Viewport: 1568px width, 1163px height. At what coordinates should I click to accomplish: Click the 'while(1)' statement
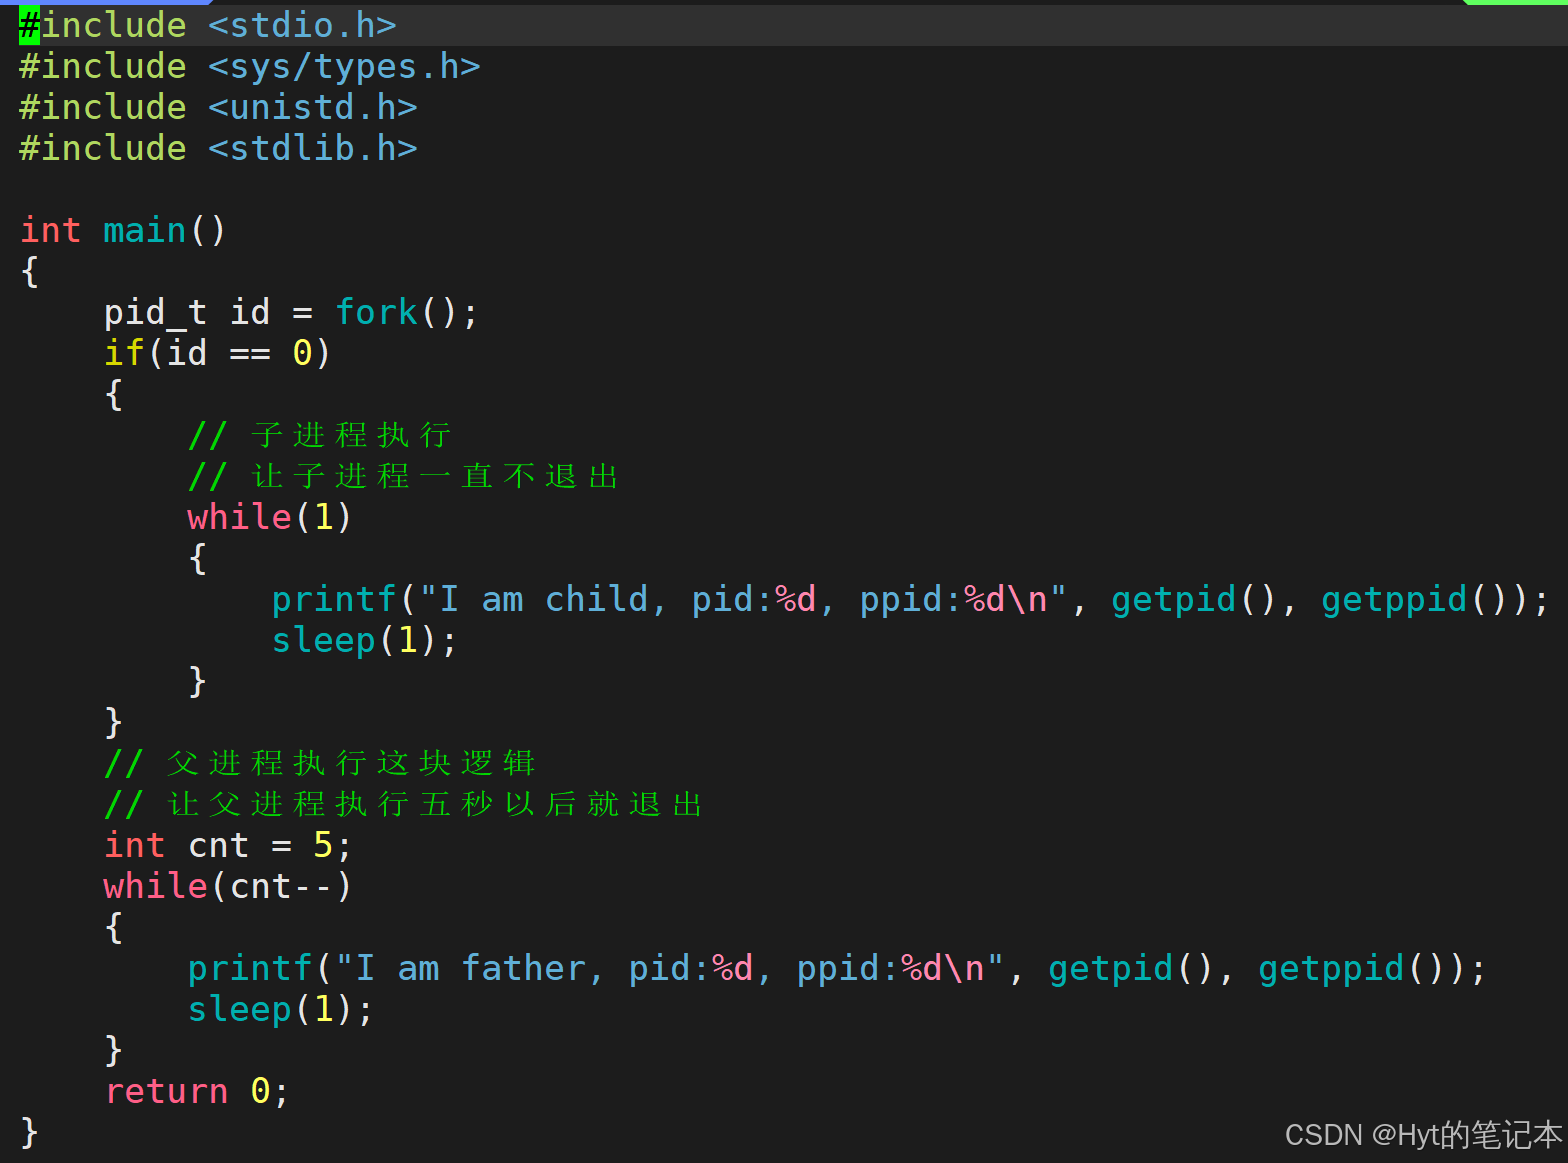(x=270, y=517)
